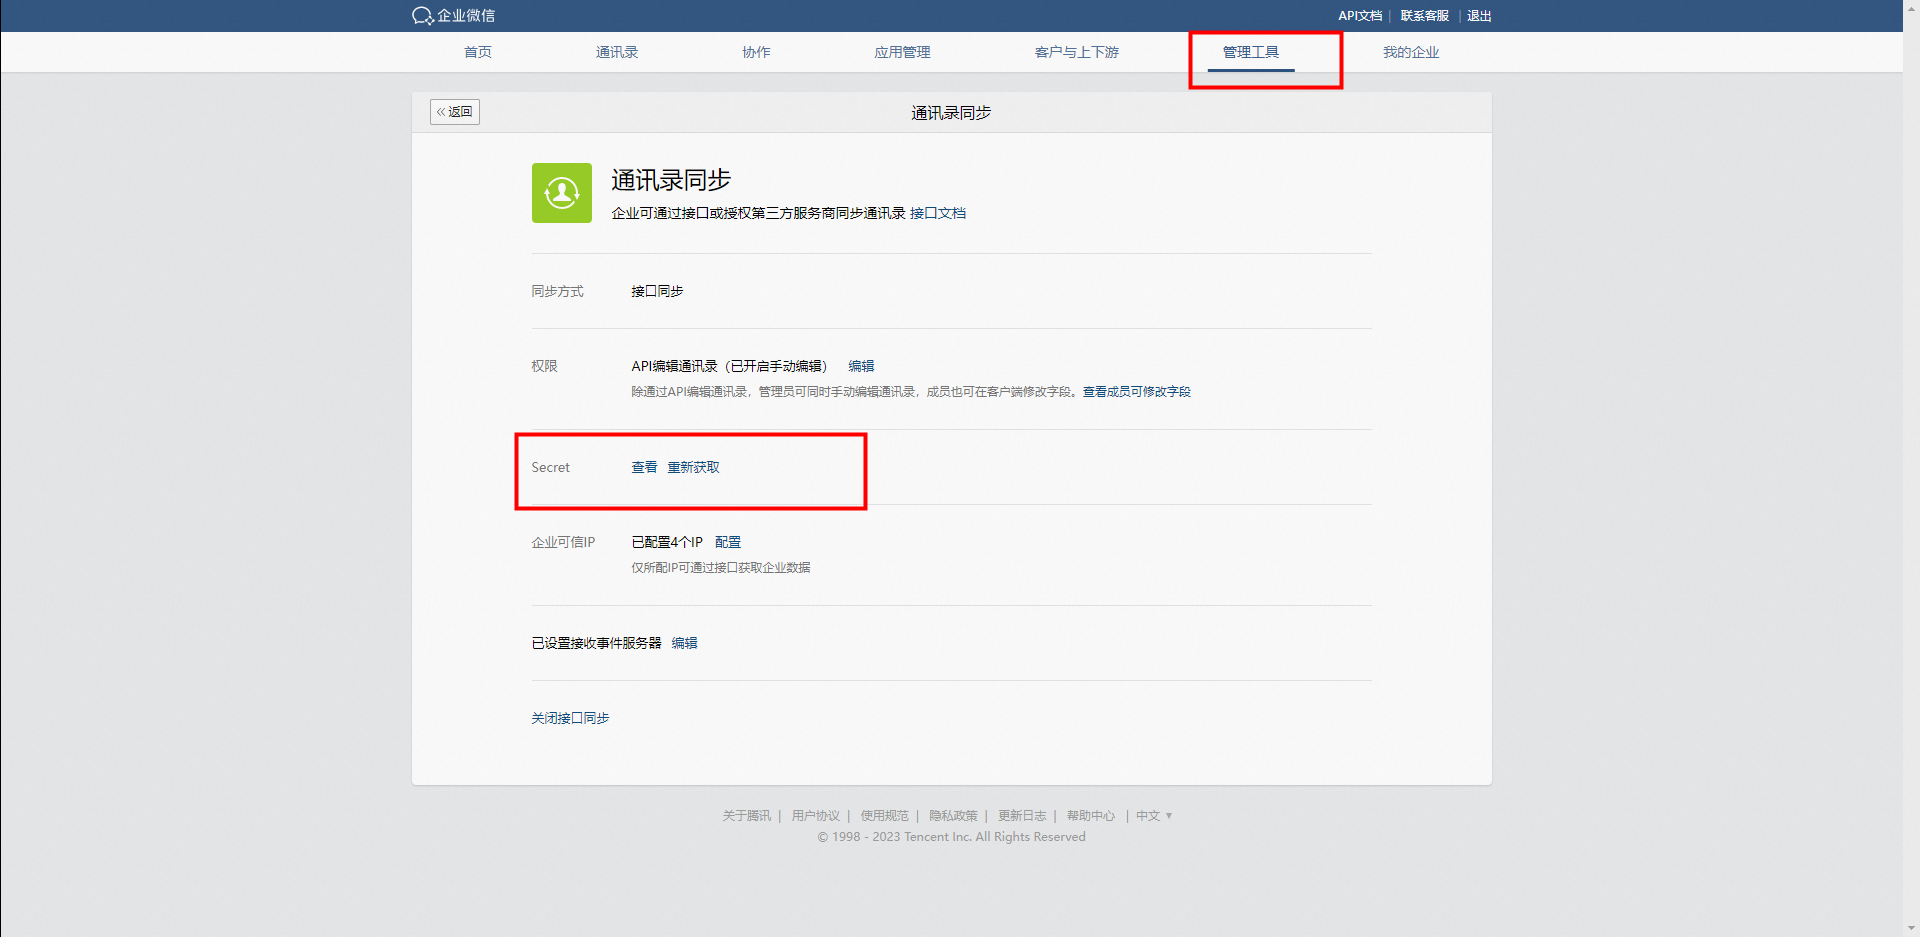Go back using the 返回 button
1920x937 pixels.
pyautogui.click(x=455, y=112)
